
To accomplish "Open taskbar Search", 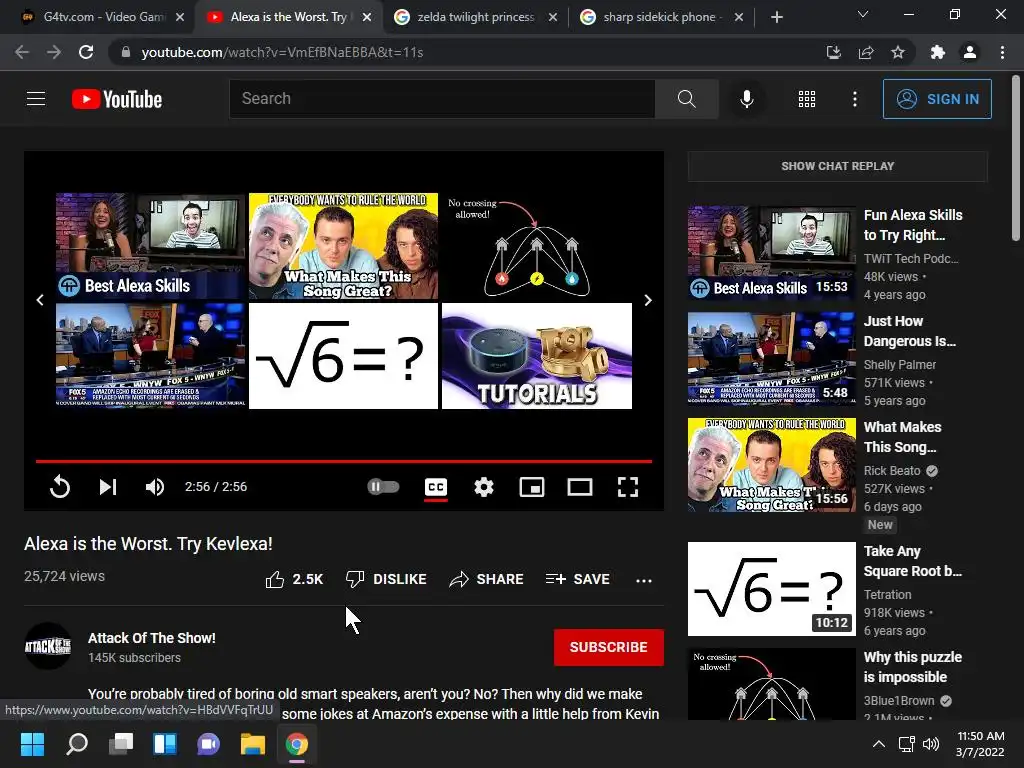I will click(77, 744).
